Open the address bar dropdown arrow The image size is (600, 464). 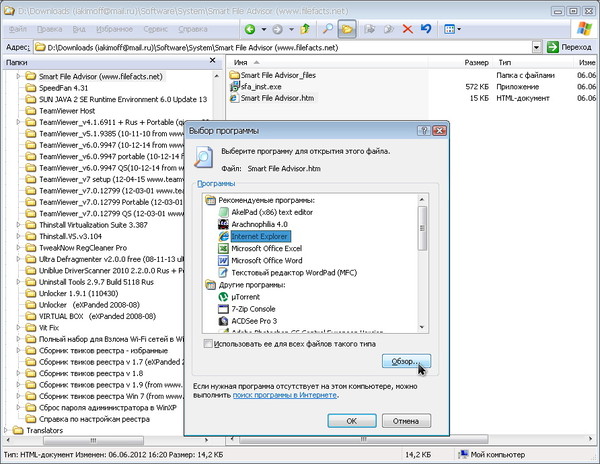click(537, 47)
